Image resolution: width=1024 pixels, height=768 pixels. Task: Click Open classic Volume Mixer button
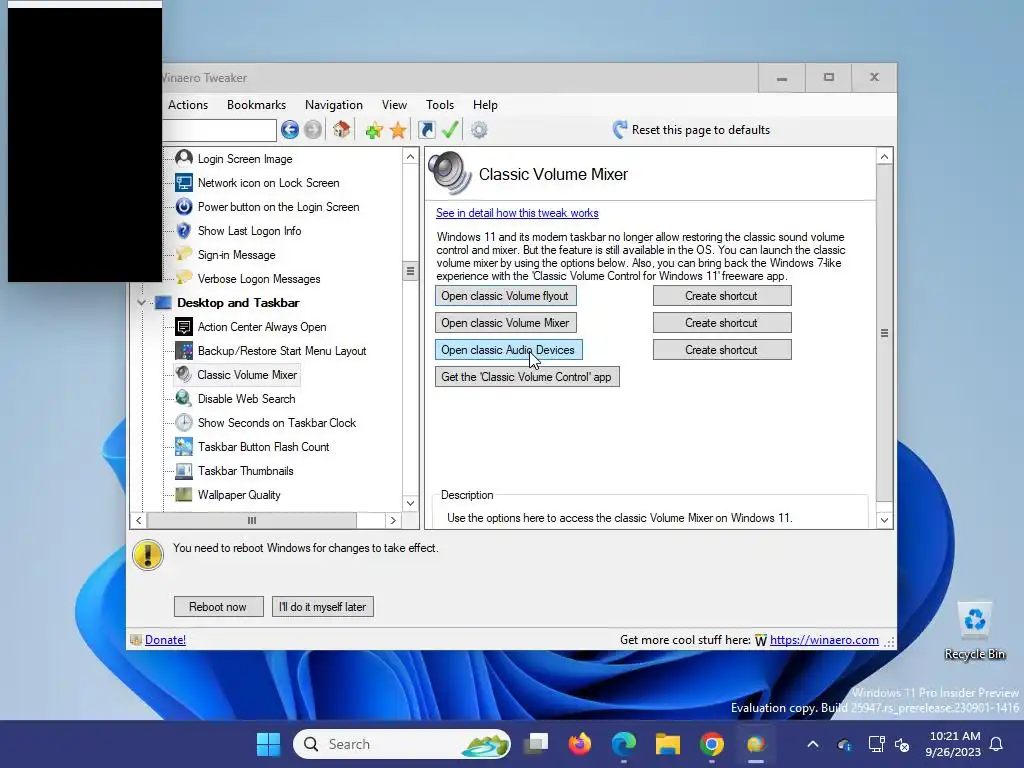505,323
